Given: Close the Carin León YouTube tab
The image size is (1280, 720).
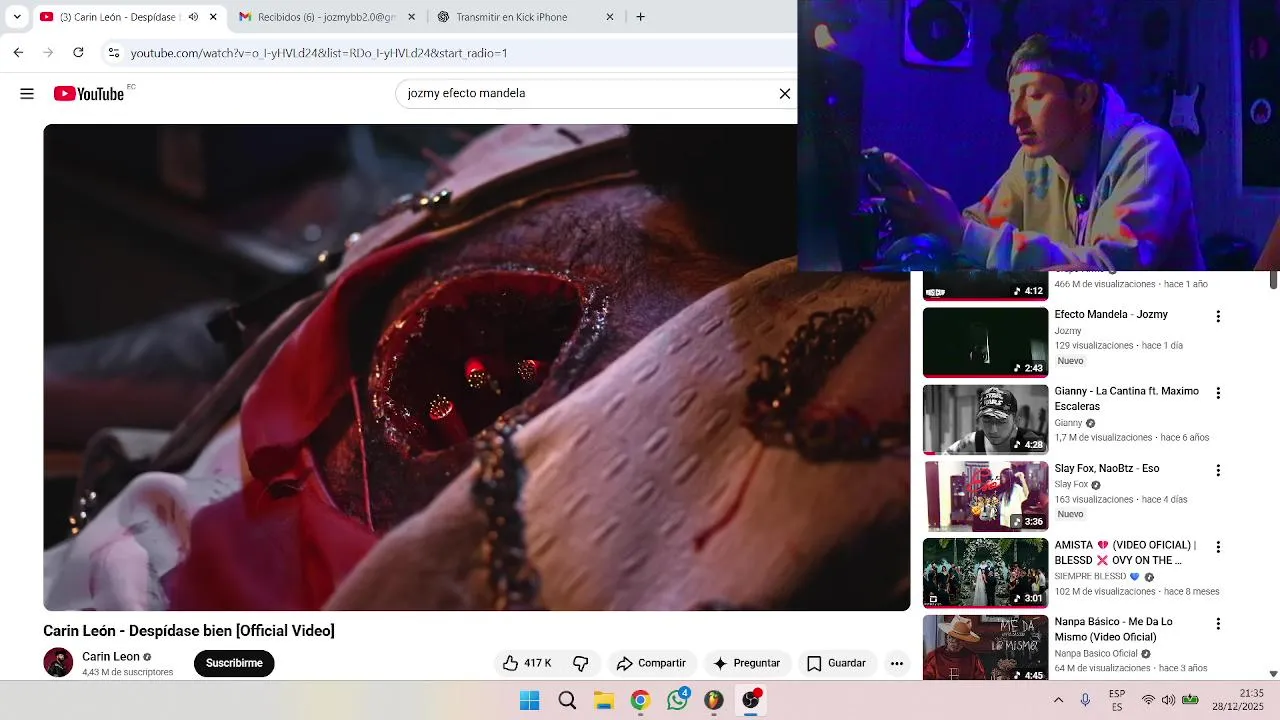Looking at the screenshot, I should (x=213, y=17).
